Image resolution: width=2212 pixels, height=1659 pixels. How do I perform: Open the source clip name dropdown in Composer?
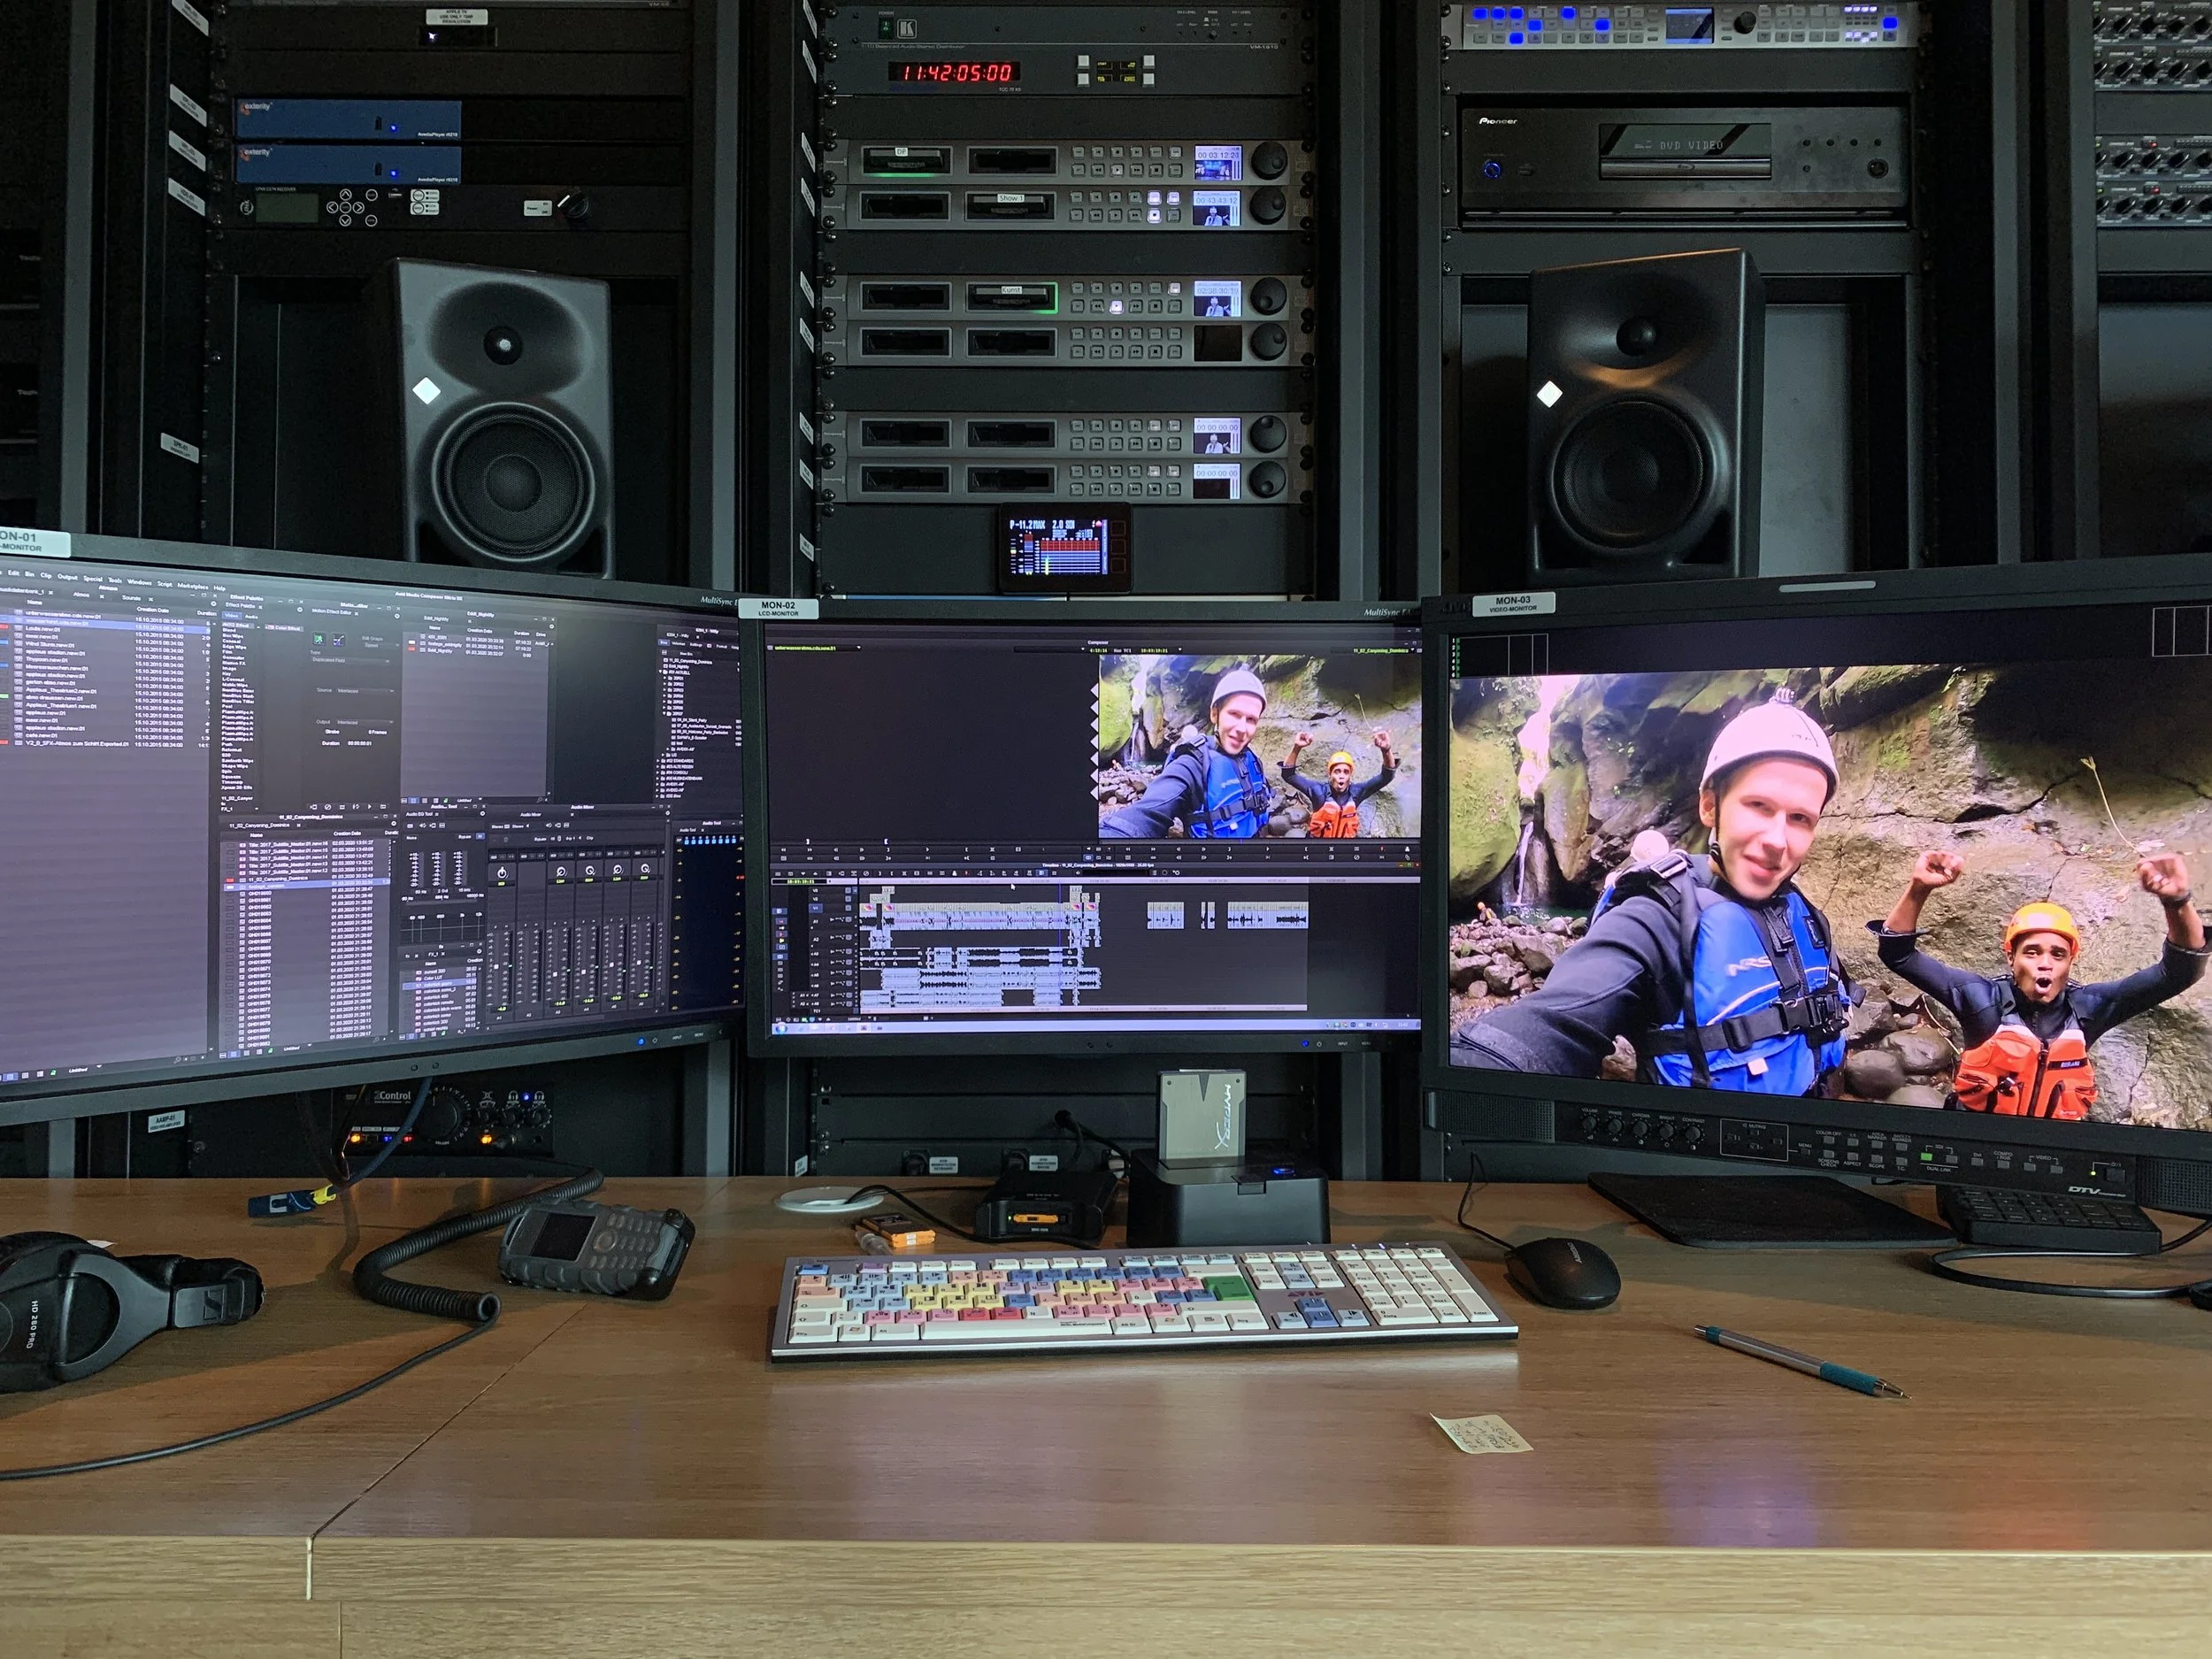815,648
